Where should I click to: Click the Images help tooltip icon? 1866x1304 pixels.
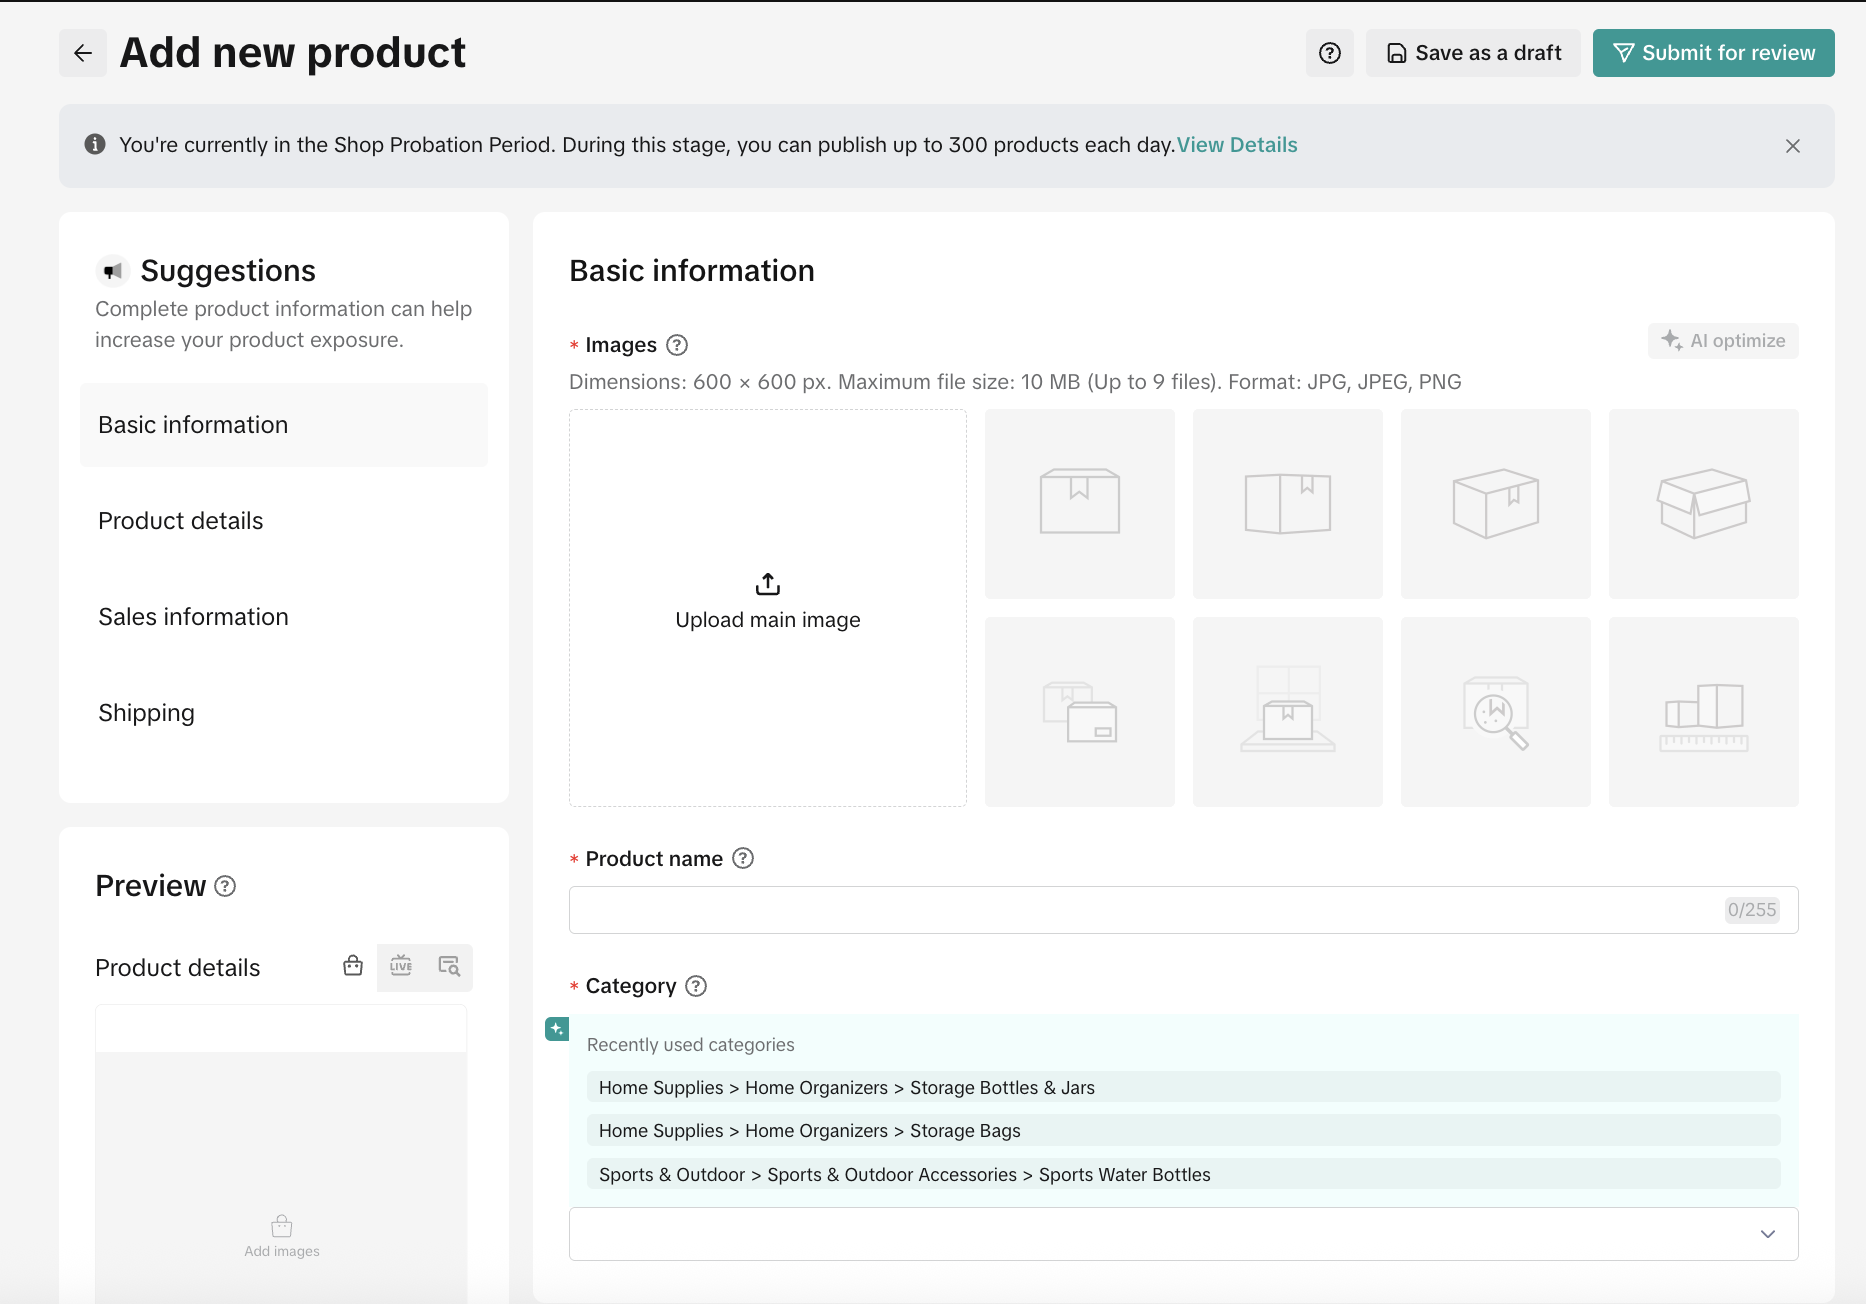677,345
